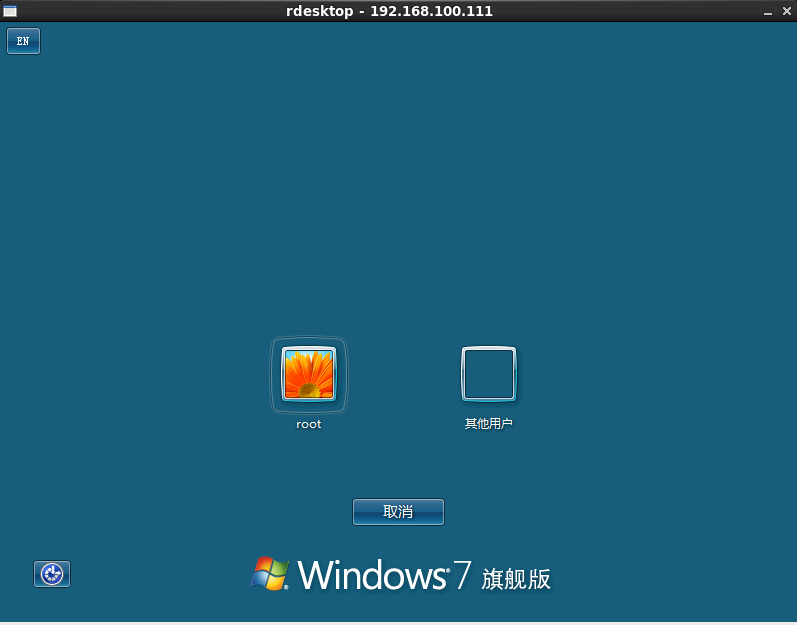Open the EN input language selector
Image resolution: width=797 pixels, height=625 pixels.
click(x=23, y=41)
